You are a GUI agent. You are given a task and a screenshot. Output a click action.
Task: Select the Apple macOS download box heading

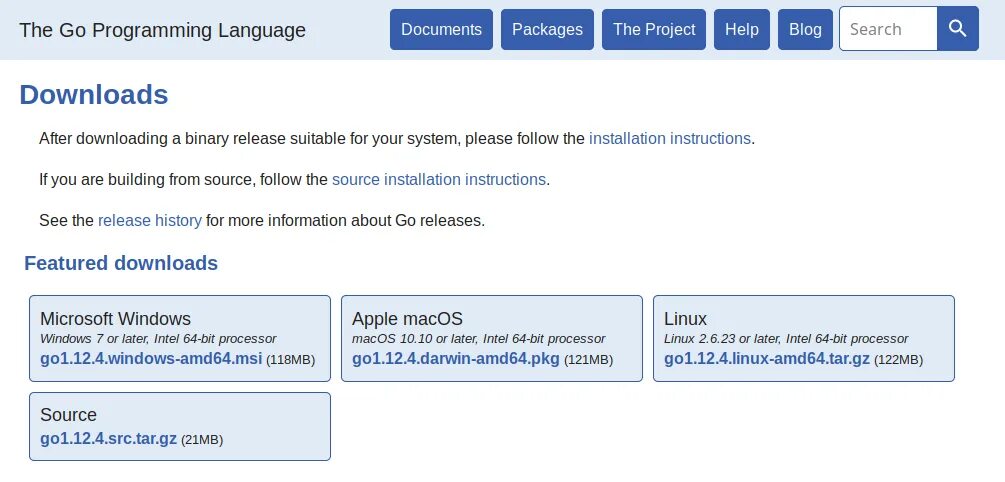click(407, 319)
